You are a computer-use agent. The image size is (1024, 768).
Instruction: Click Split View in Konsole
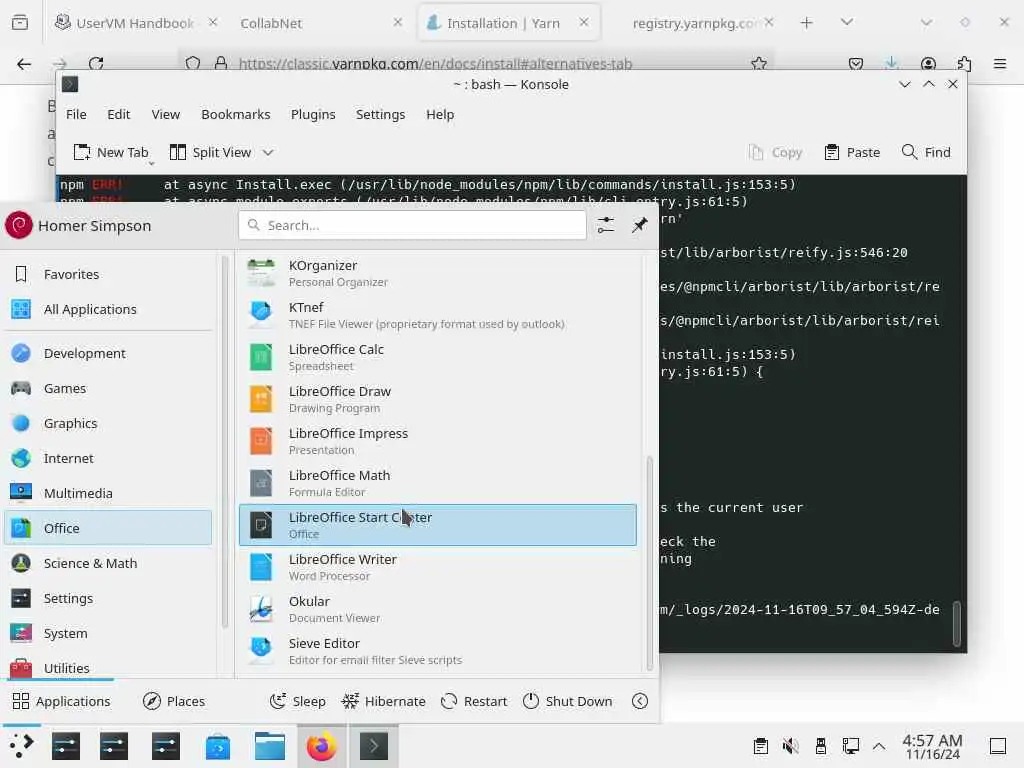pyautogui.click(x=210, y=152)
